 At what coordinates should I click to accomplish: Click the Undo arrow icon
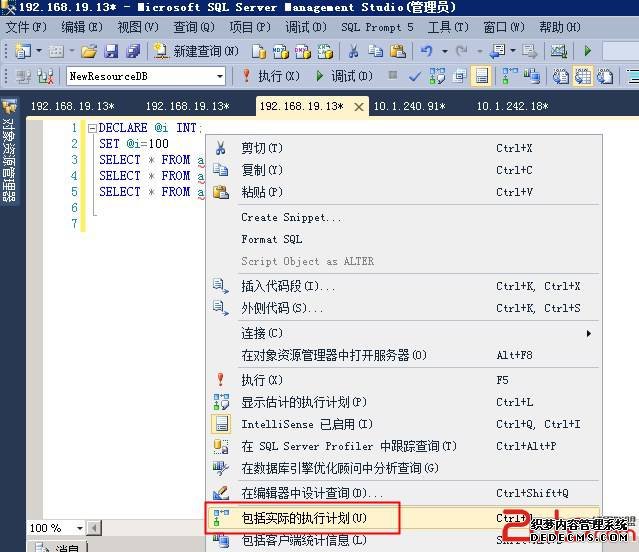pyautogui.click(x=427, y=51)
